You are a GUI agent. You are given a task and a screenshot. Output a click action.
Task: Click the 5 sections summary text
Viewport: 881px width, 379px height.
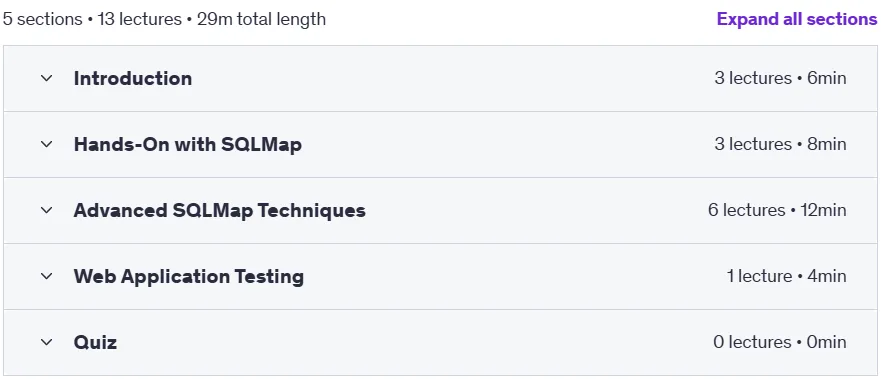coord(43,19)
